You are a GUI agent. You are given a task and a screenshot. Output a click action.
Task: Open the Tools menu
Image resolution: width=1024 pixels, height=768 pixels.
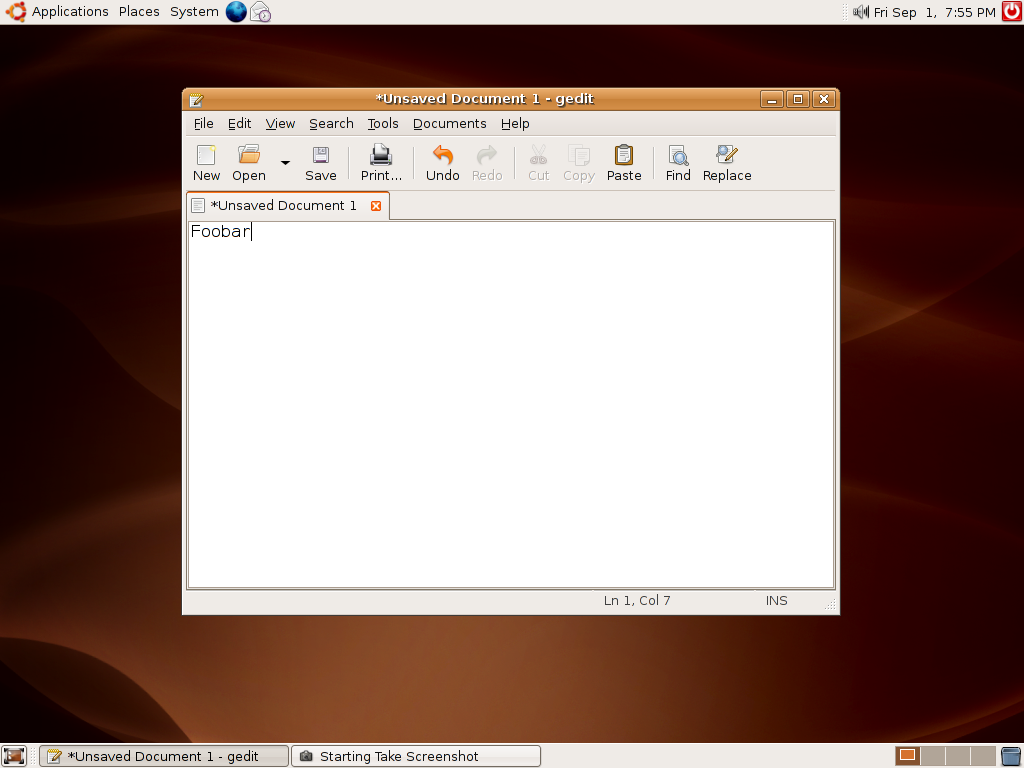[382, 124]
